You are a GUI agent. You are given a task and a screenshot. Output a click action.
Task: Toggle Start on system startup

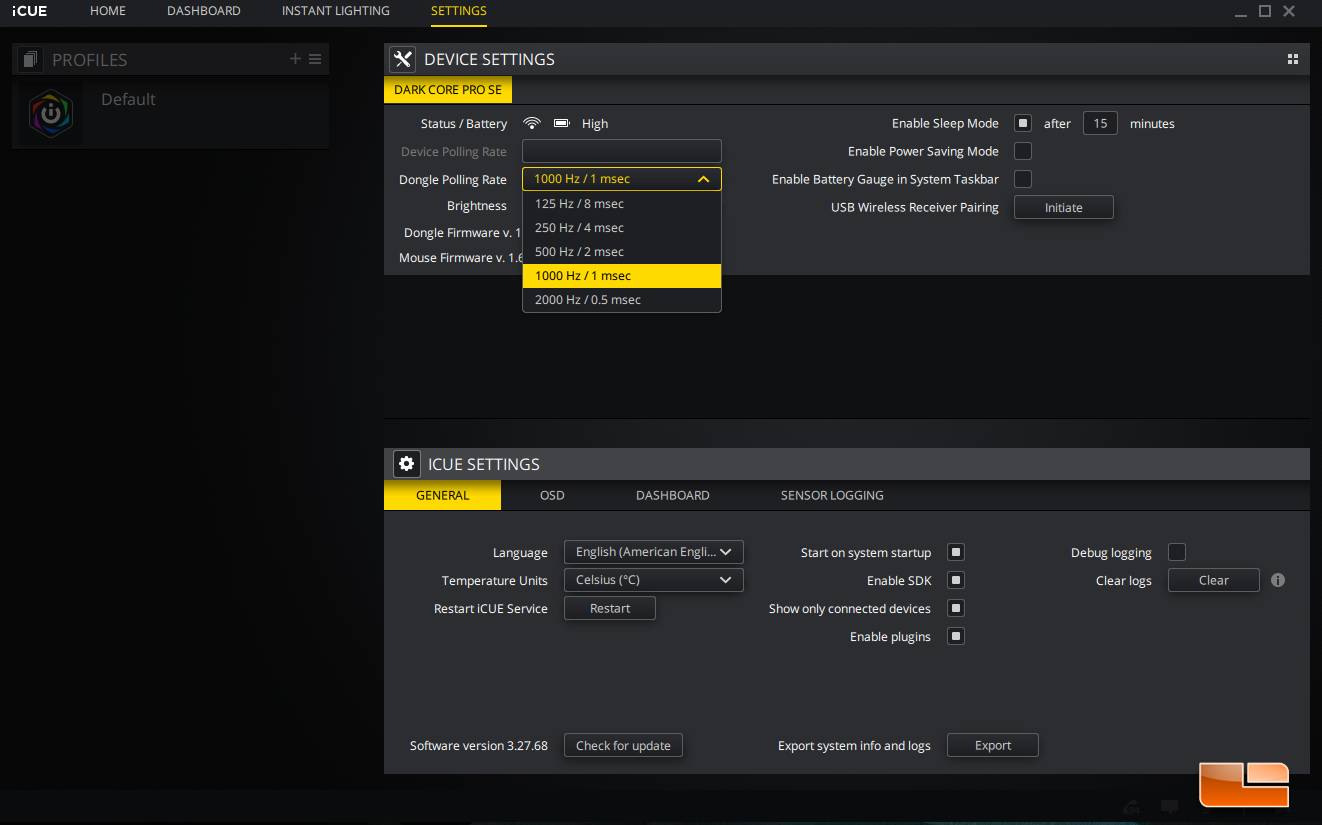pyautogui.click(x=956, y=552)
